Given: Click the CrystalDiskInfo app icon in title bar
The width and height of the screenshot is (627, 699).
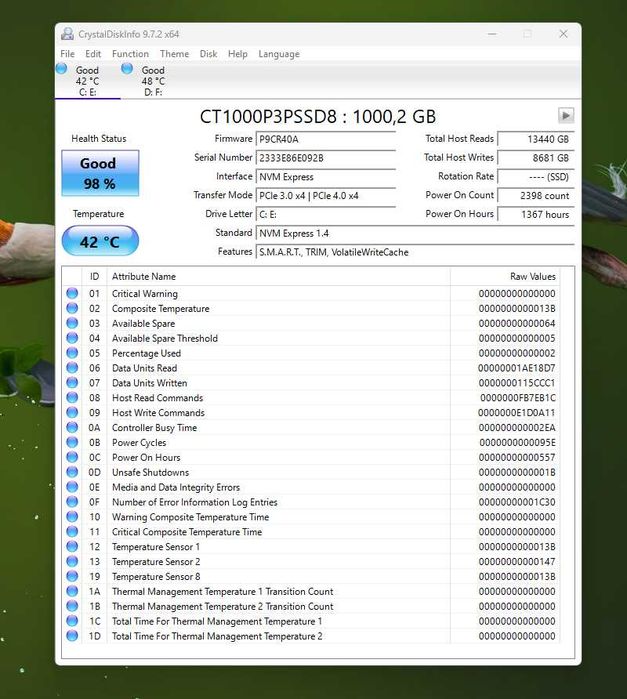Looking at the screenshot, I should tap(67, 34).
